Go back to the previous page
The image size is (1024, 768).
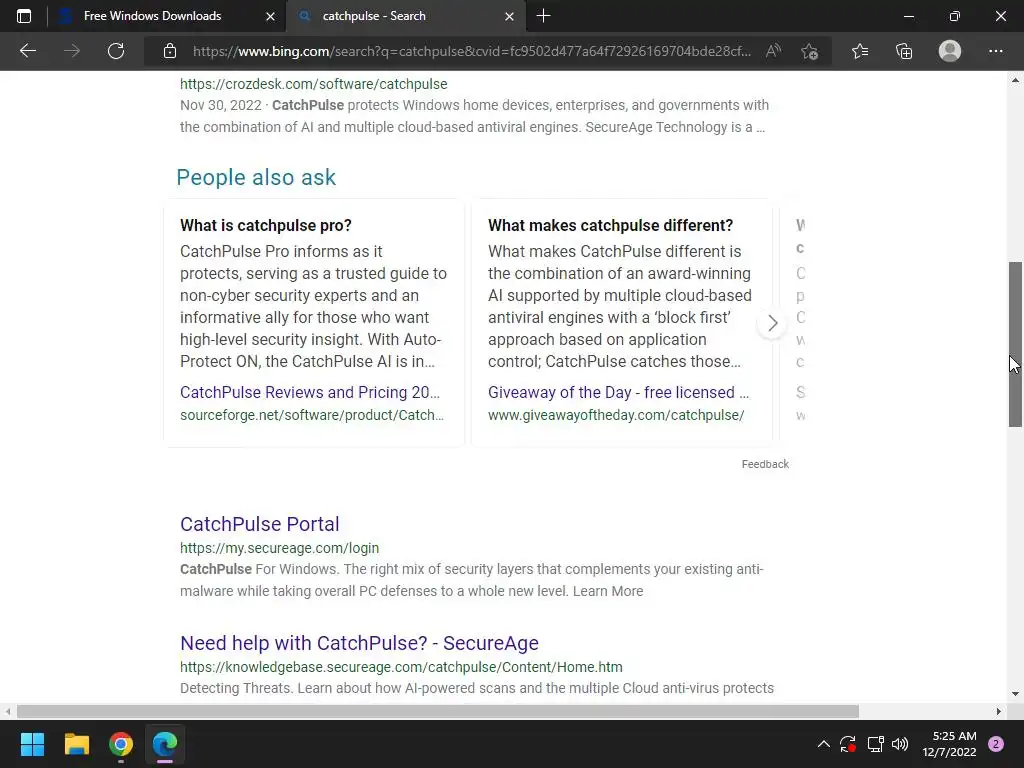[x=27, y=51]
